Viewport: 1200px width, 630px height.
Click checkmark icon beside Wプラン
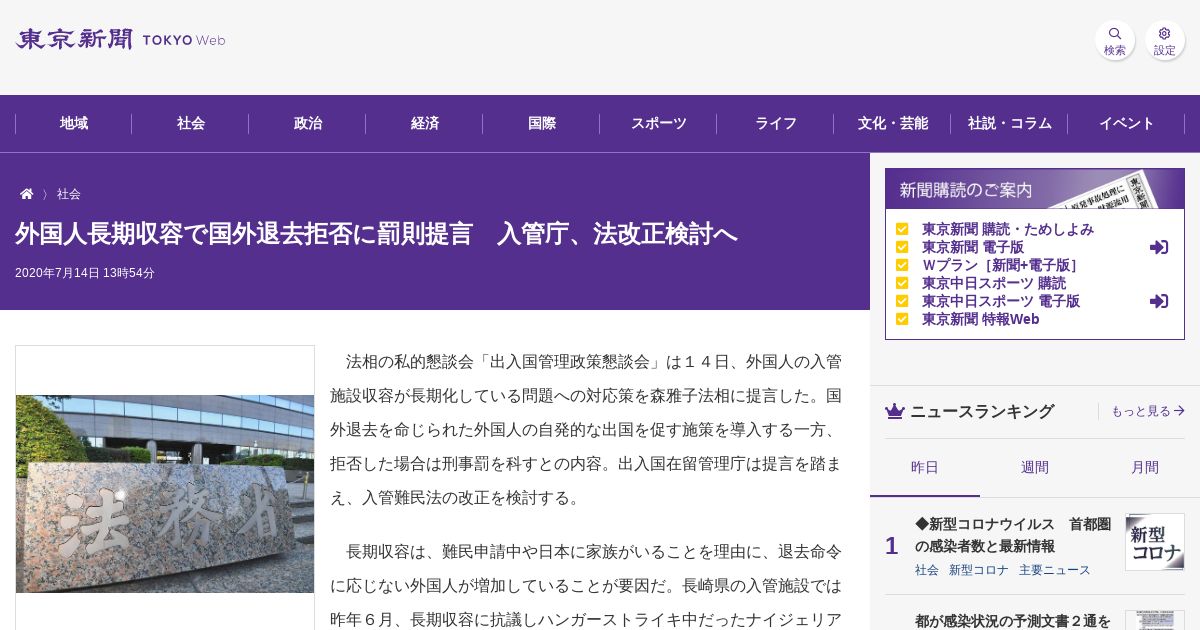pos(902,265)
